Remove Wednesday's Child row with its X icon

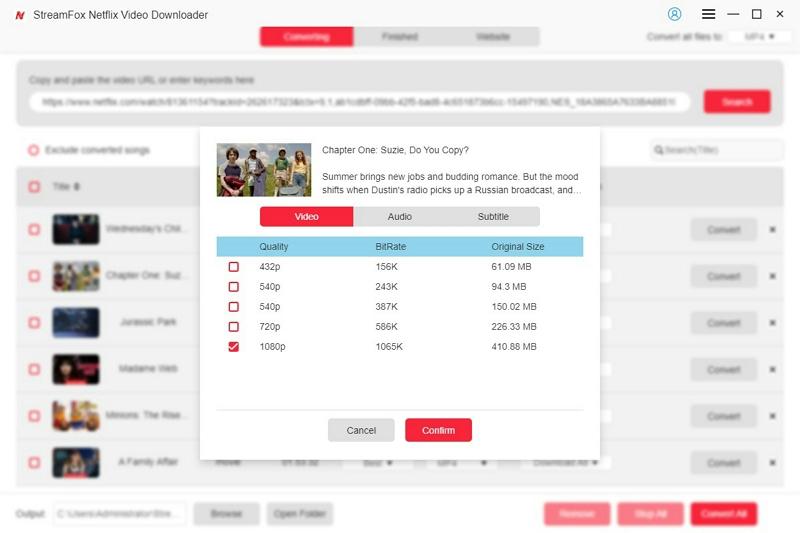[x=772, y=230]
